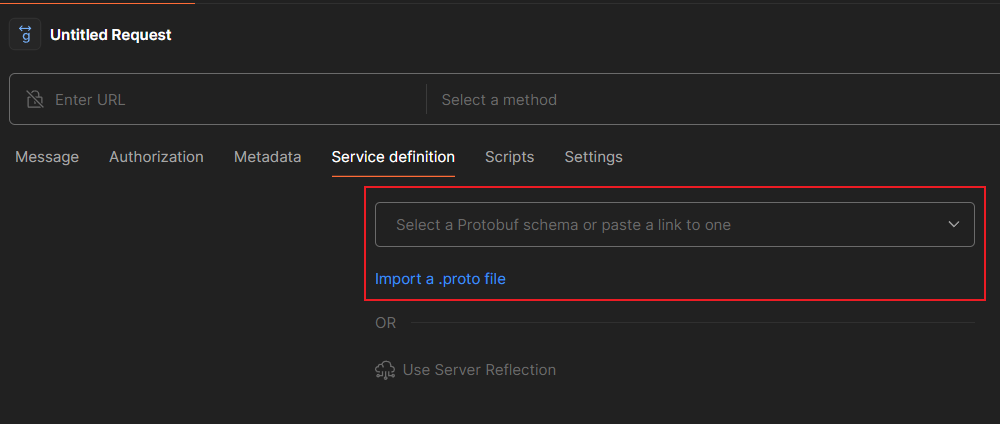Click the Untitled Request title
The image size is (1000, 424).
coord(111,35)
